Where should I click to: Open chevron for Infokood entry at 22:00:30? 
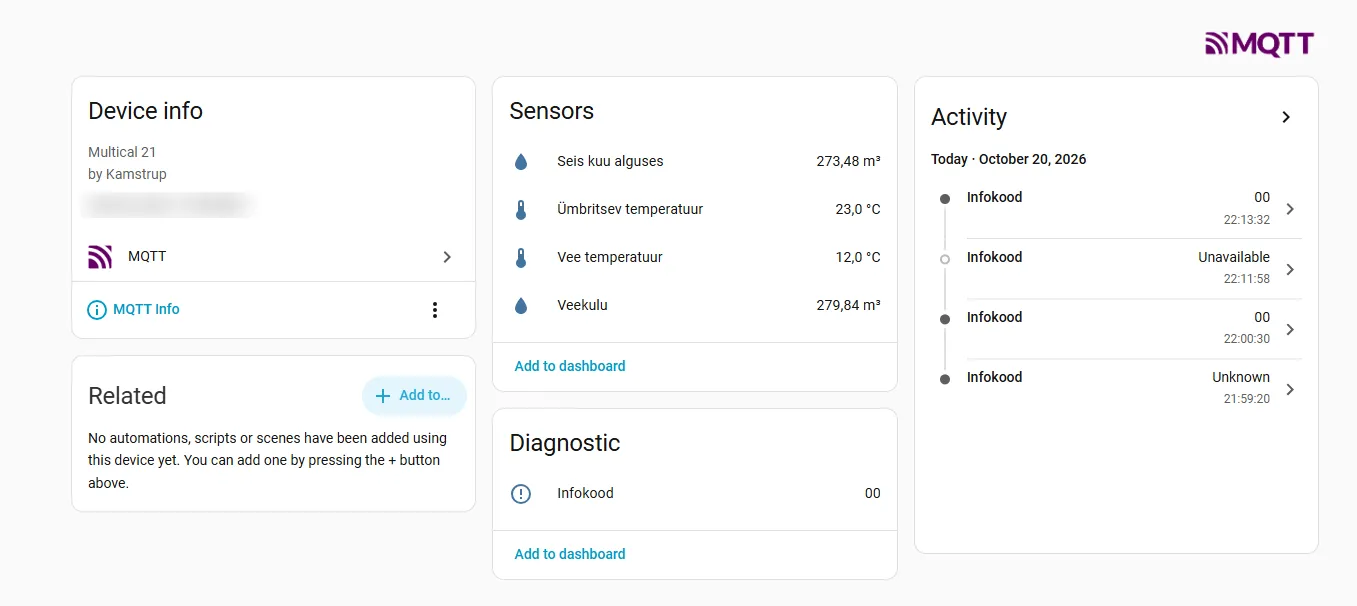pyautogui.click(x=1290, y=329)
